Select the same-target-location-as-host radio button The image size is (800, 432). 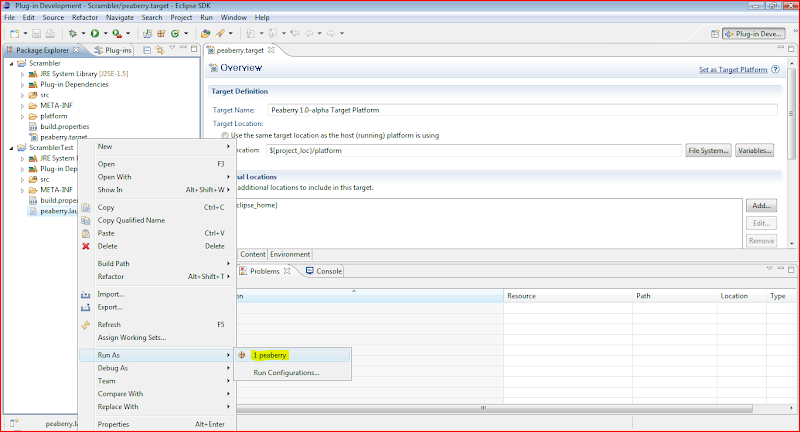224,136
